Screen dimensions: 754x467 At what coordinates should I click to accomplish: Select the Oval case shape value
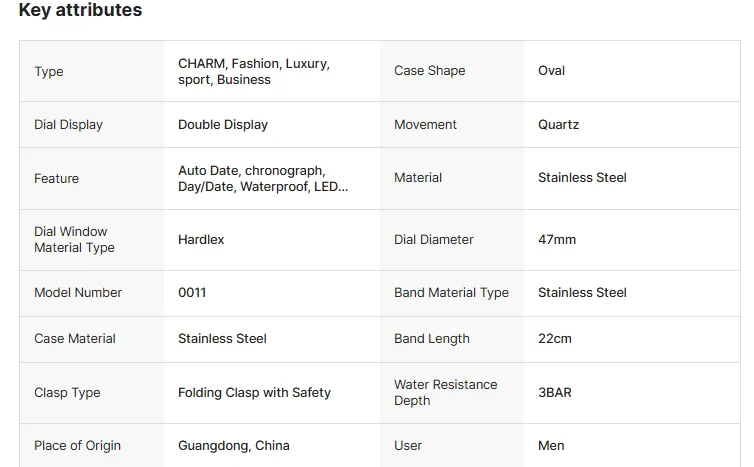[x=551, y=71]
